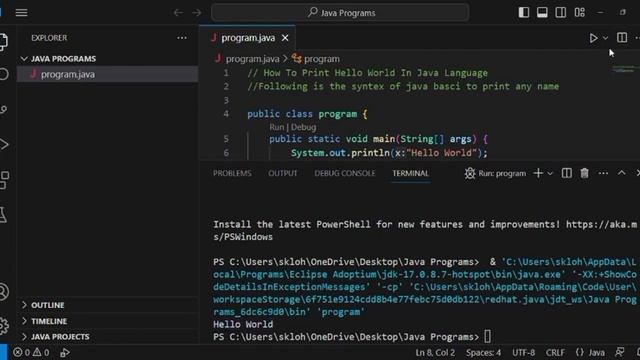Open the OUTPUT panel tab
This screenshot has height=360, width=640.
pos(283,173)
